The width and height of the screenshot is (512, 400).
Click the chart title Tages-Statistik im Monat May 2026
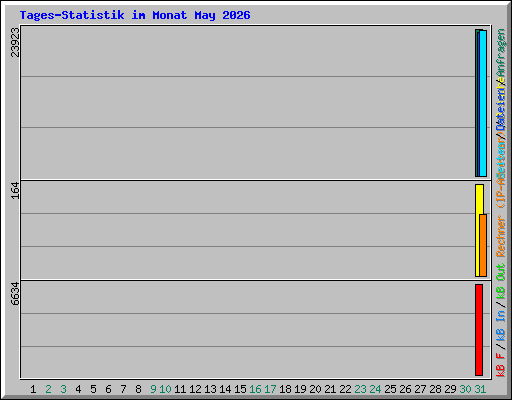coord(135,15)
